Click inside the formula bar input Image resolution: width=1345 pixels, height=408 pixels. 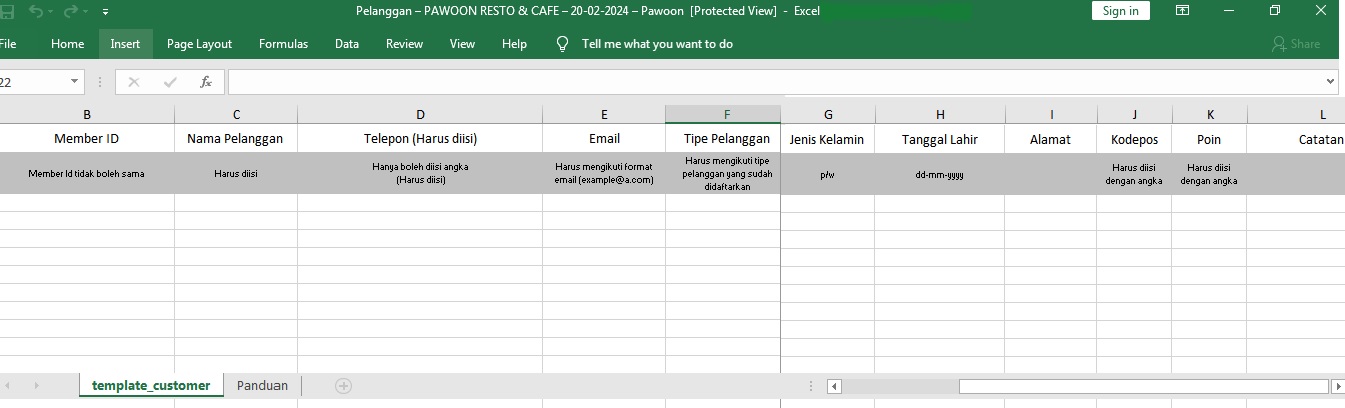pos(775,82)
